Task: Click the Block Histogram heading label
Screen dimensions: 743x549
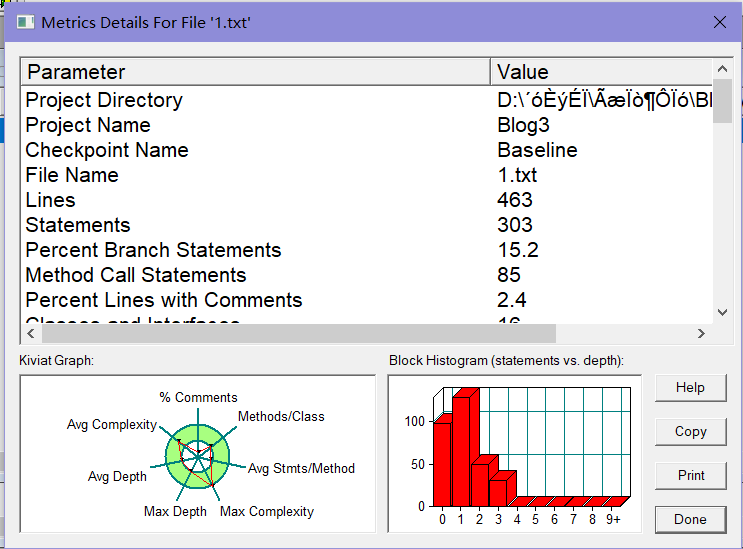Action: tap(506, 360)
